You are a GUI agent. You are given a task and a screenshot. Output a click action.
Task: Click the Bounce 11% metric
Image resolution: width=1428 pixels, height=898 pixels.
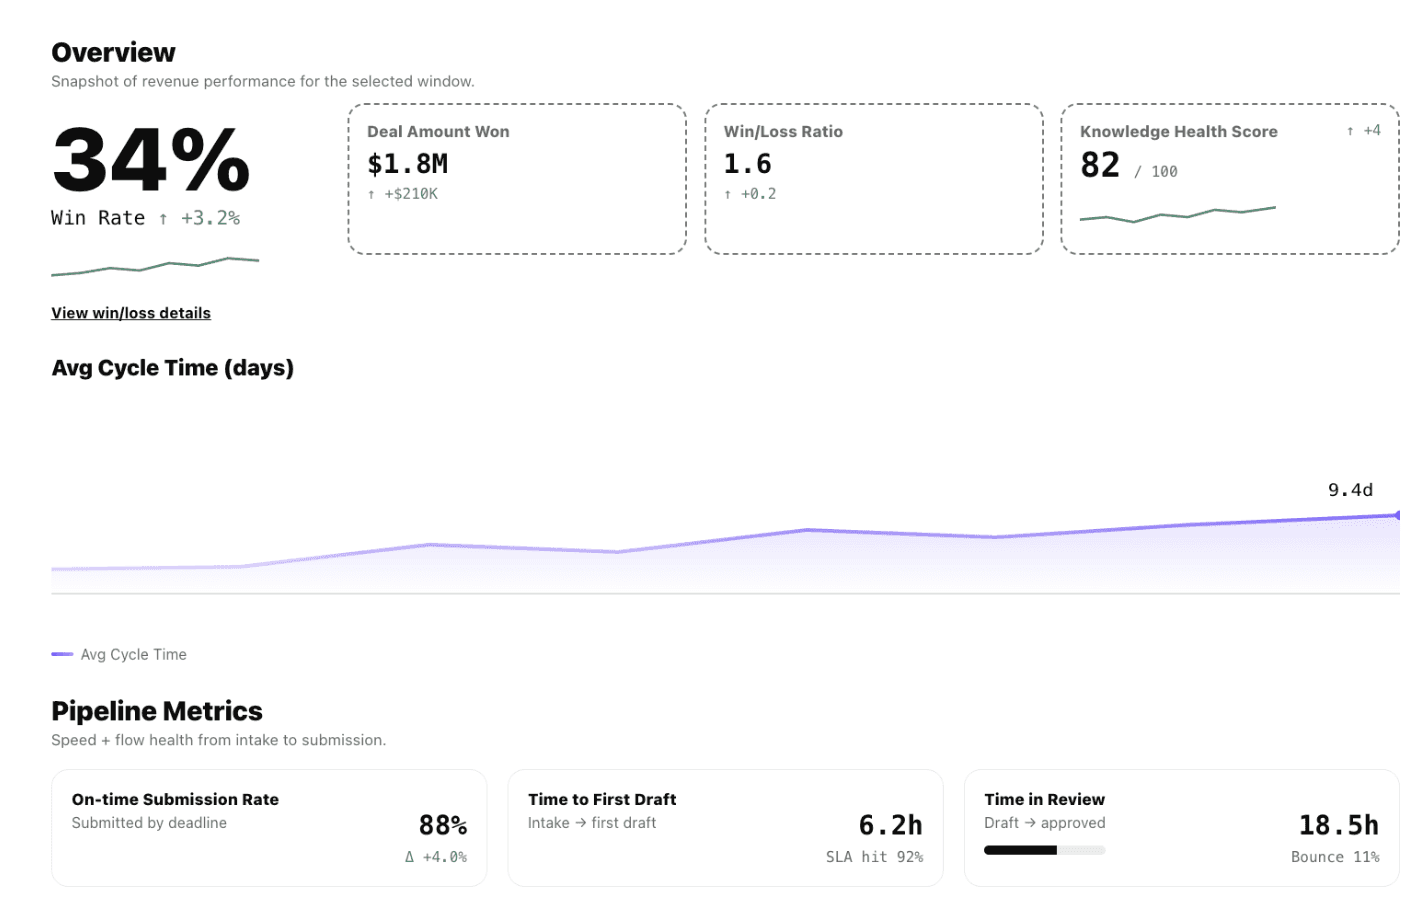tap(1335, 856)
